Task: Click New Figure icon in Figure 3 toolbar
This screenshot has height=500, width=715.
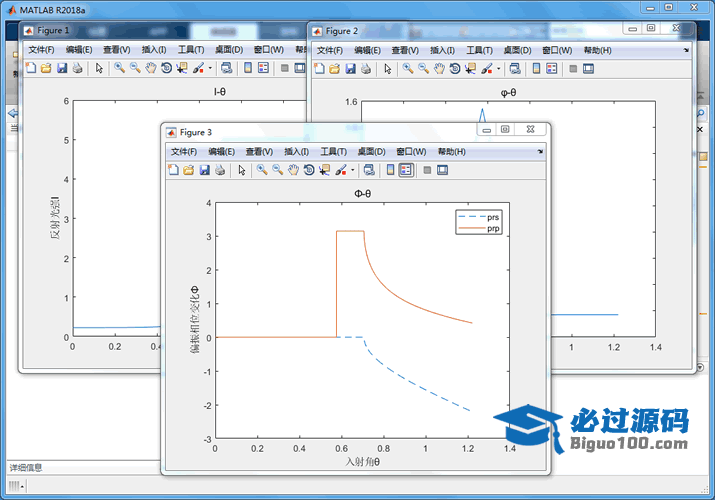Action: [x=173, y=170]
